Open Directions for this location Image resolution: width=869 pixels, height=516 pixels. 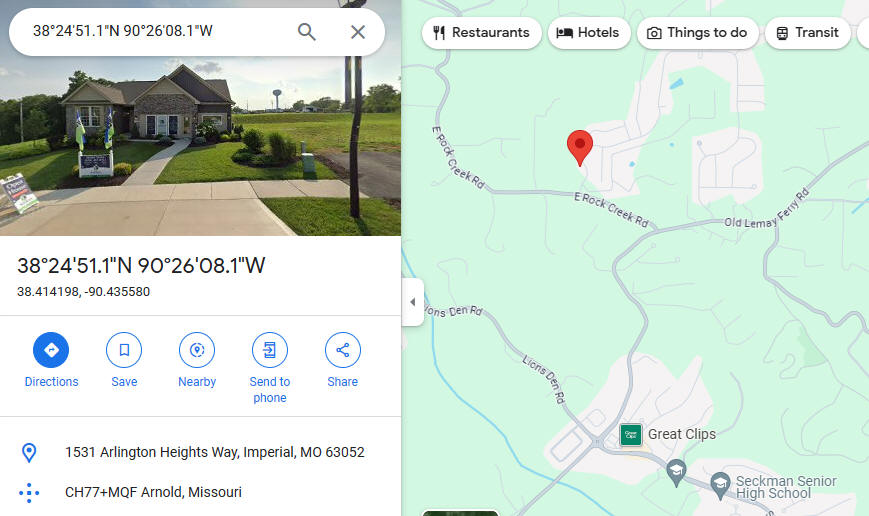(x=51, y=360)
